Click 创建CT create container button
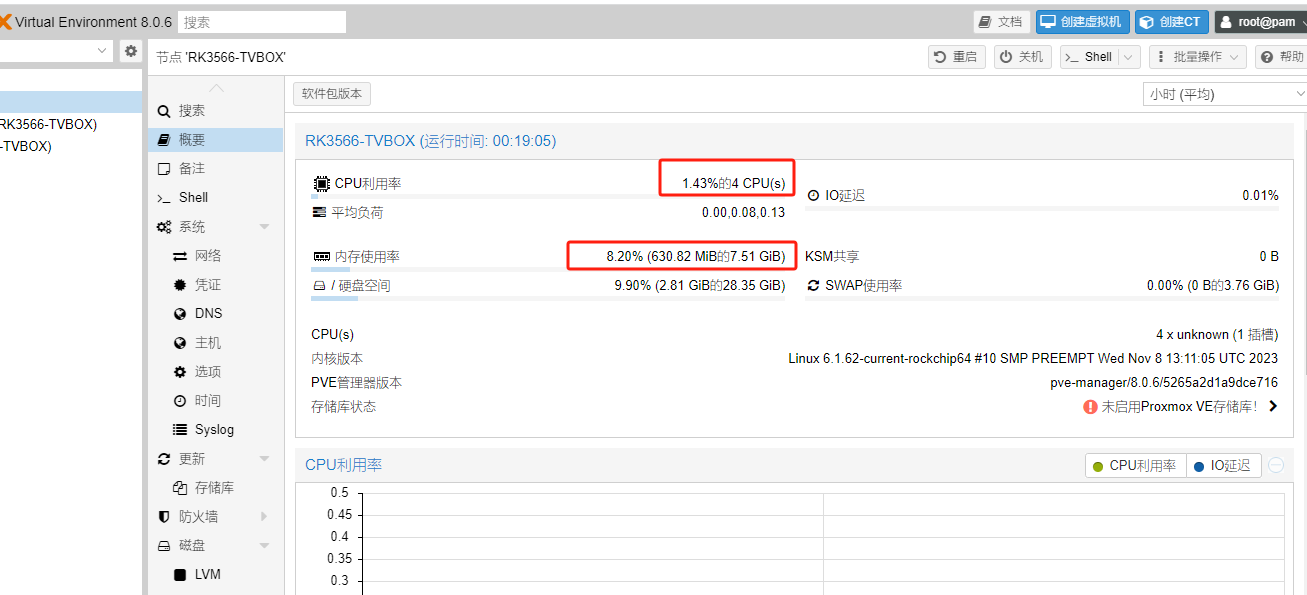The width and height of the screenshot is (1307, 595). tap(1172, 22)
